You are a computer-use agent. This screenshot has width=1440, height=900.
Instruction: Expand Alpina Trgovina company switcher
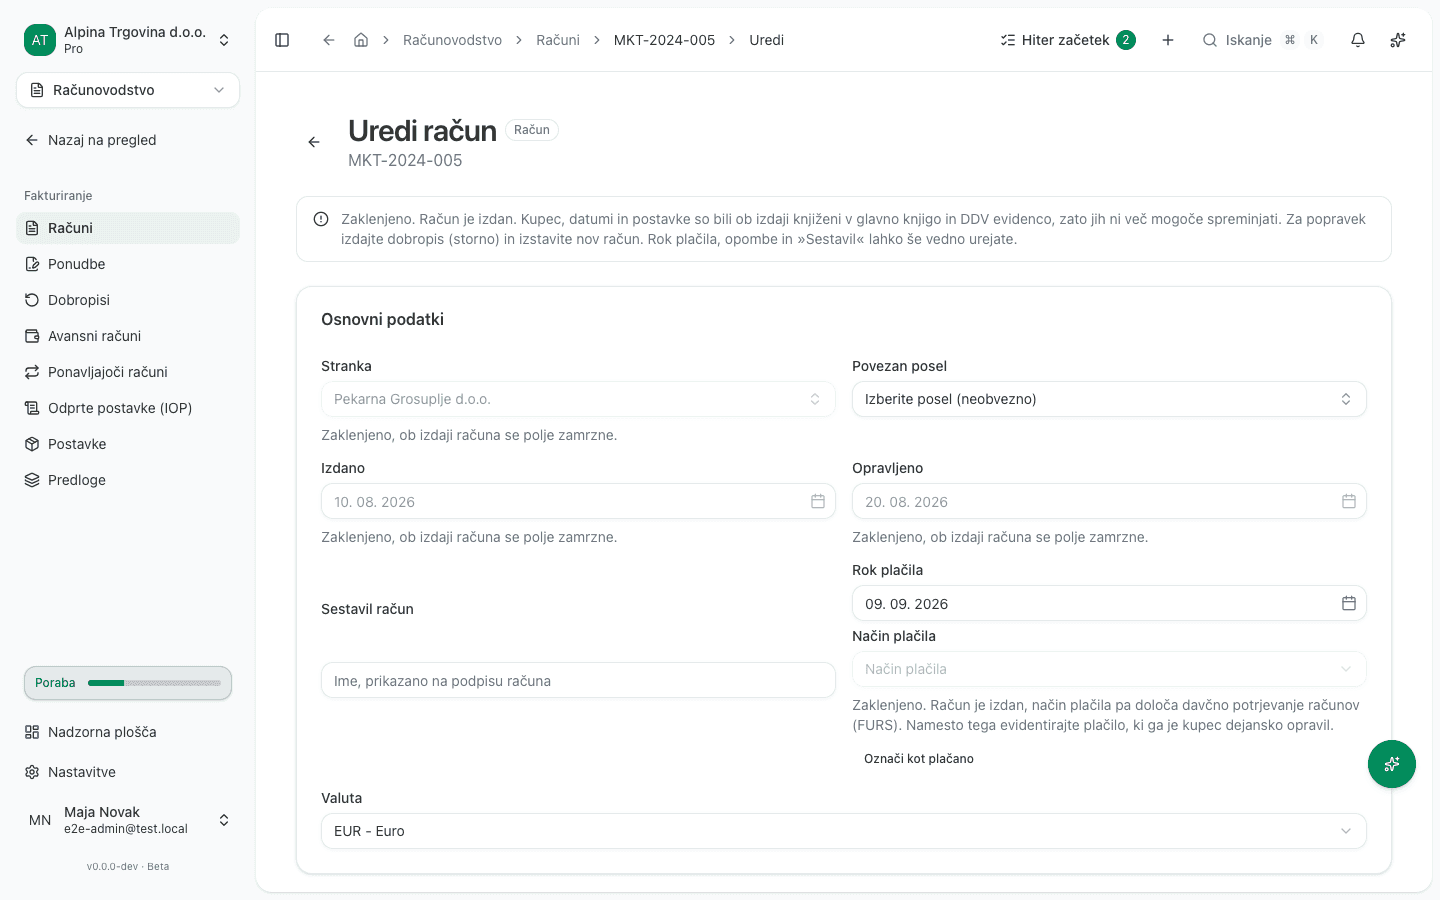[128, 40]
